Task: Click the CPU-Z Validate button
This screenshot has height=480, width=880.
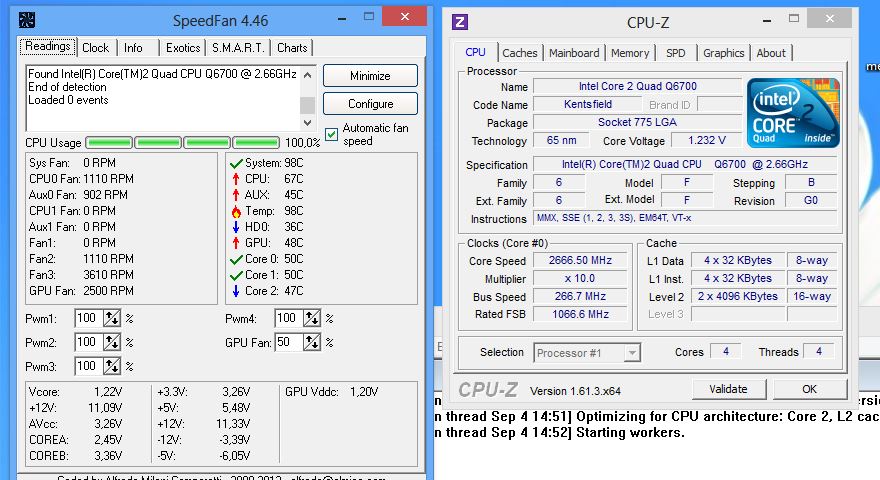Action: 728,389
